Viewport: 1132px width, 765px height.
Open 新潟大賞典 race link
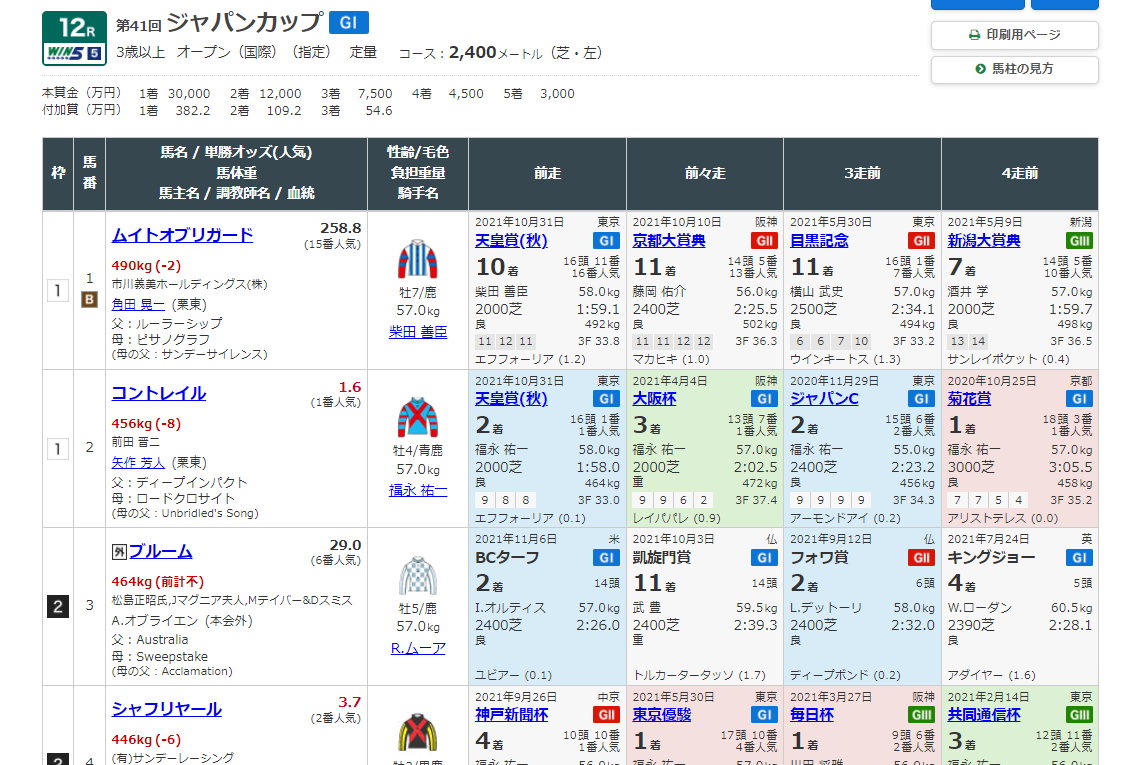click(984, 241)
